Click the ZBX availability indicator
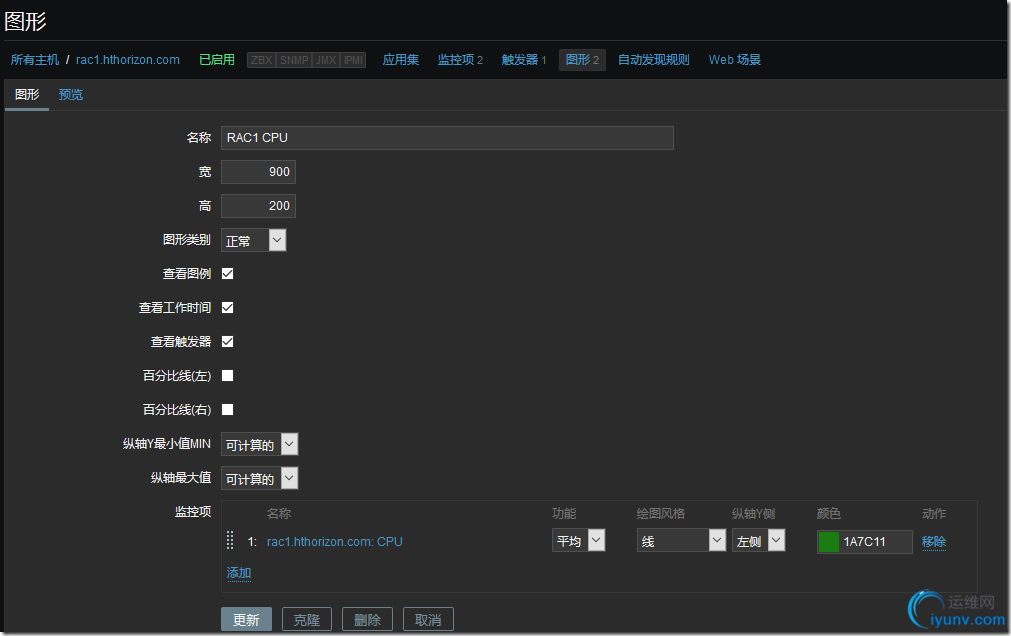 (262, 60)
